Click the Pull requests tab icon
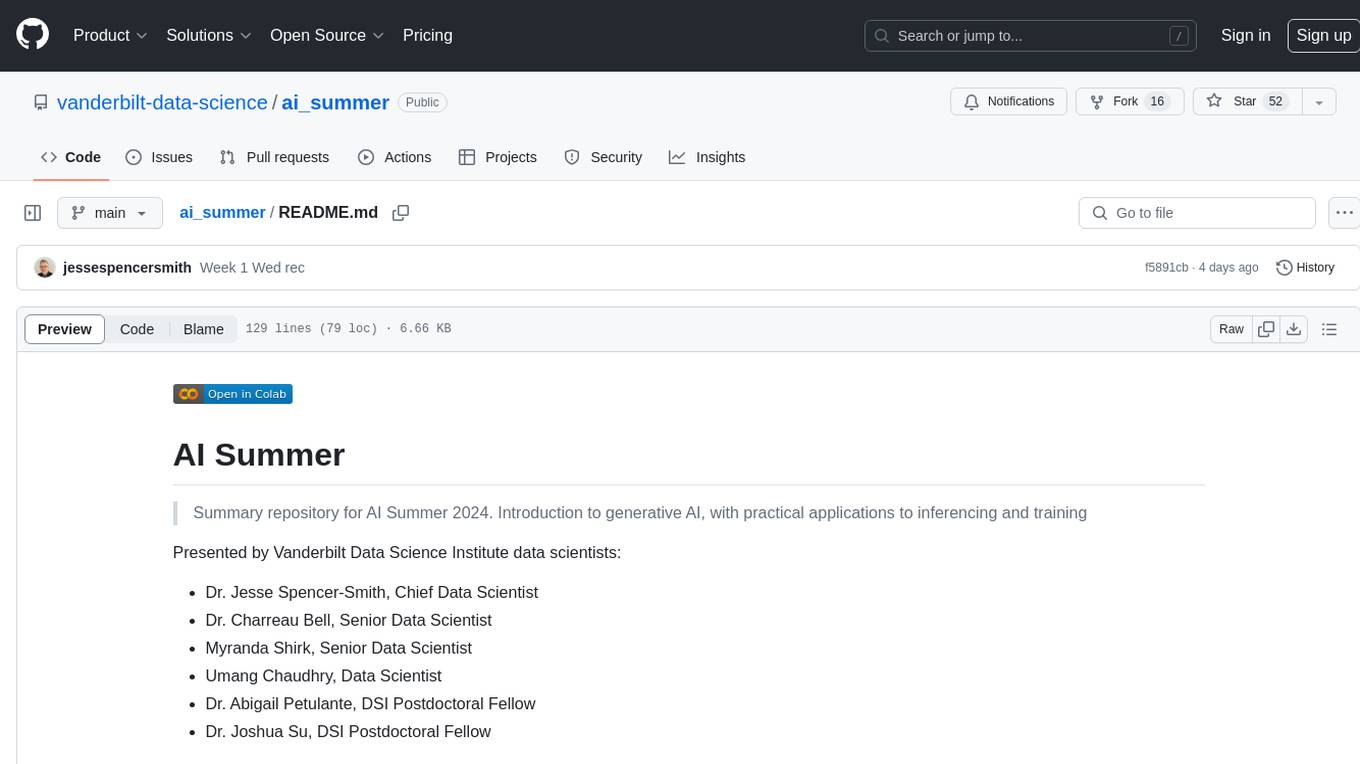This screenshot has height=764, width=1360. point(227,157)
